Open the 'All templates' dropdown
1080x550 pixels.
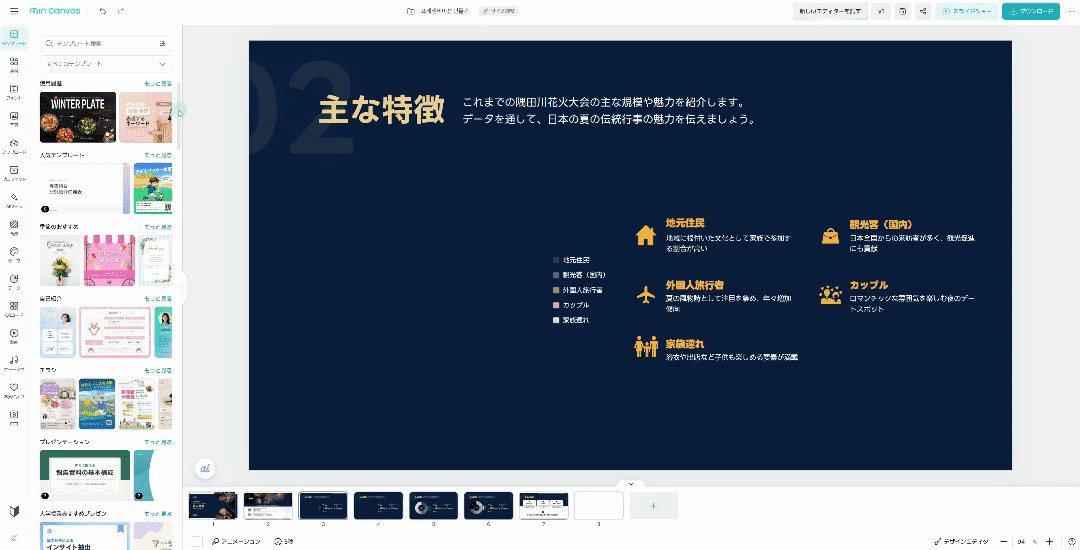[x=105, y=64]
